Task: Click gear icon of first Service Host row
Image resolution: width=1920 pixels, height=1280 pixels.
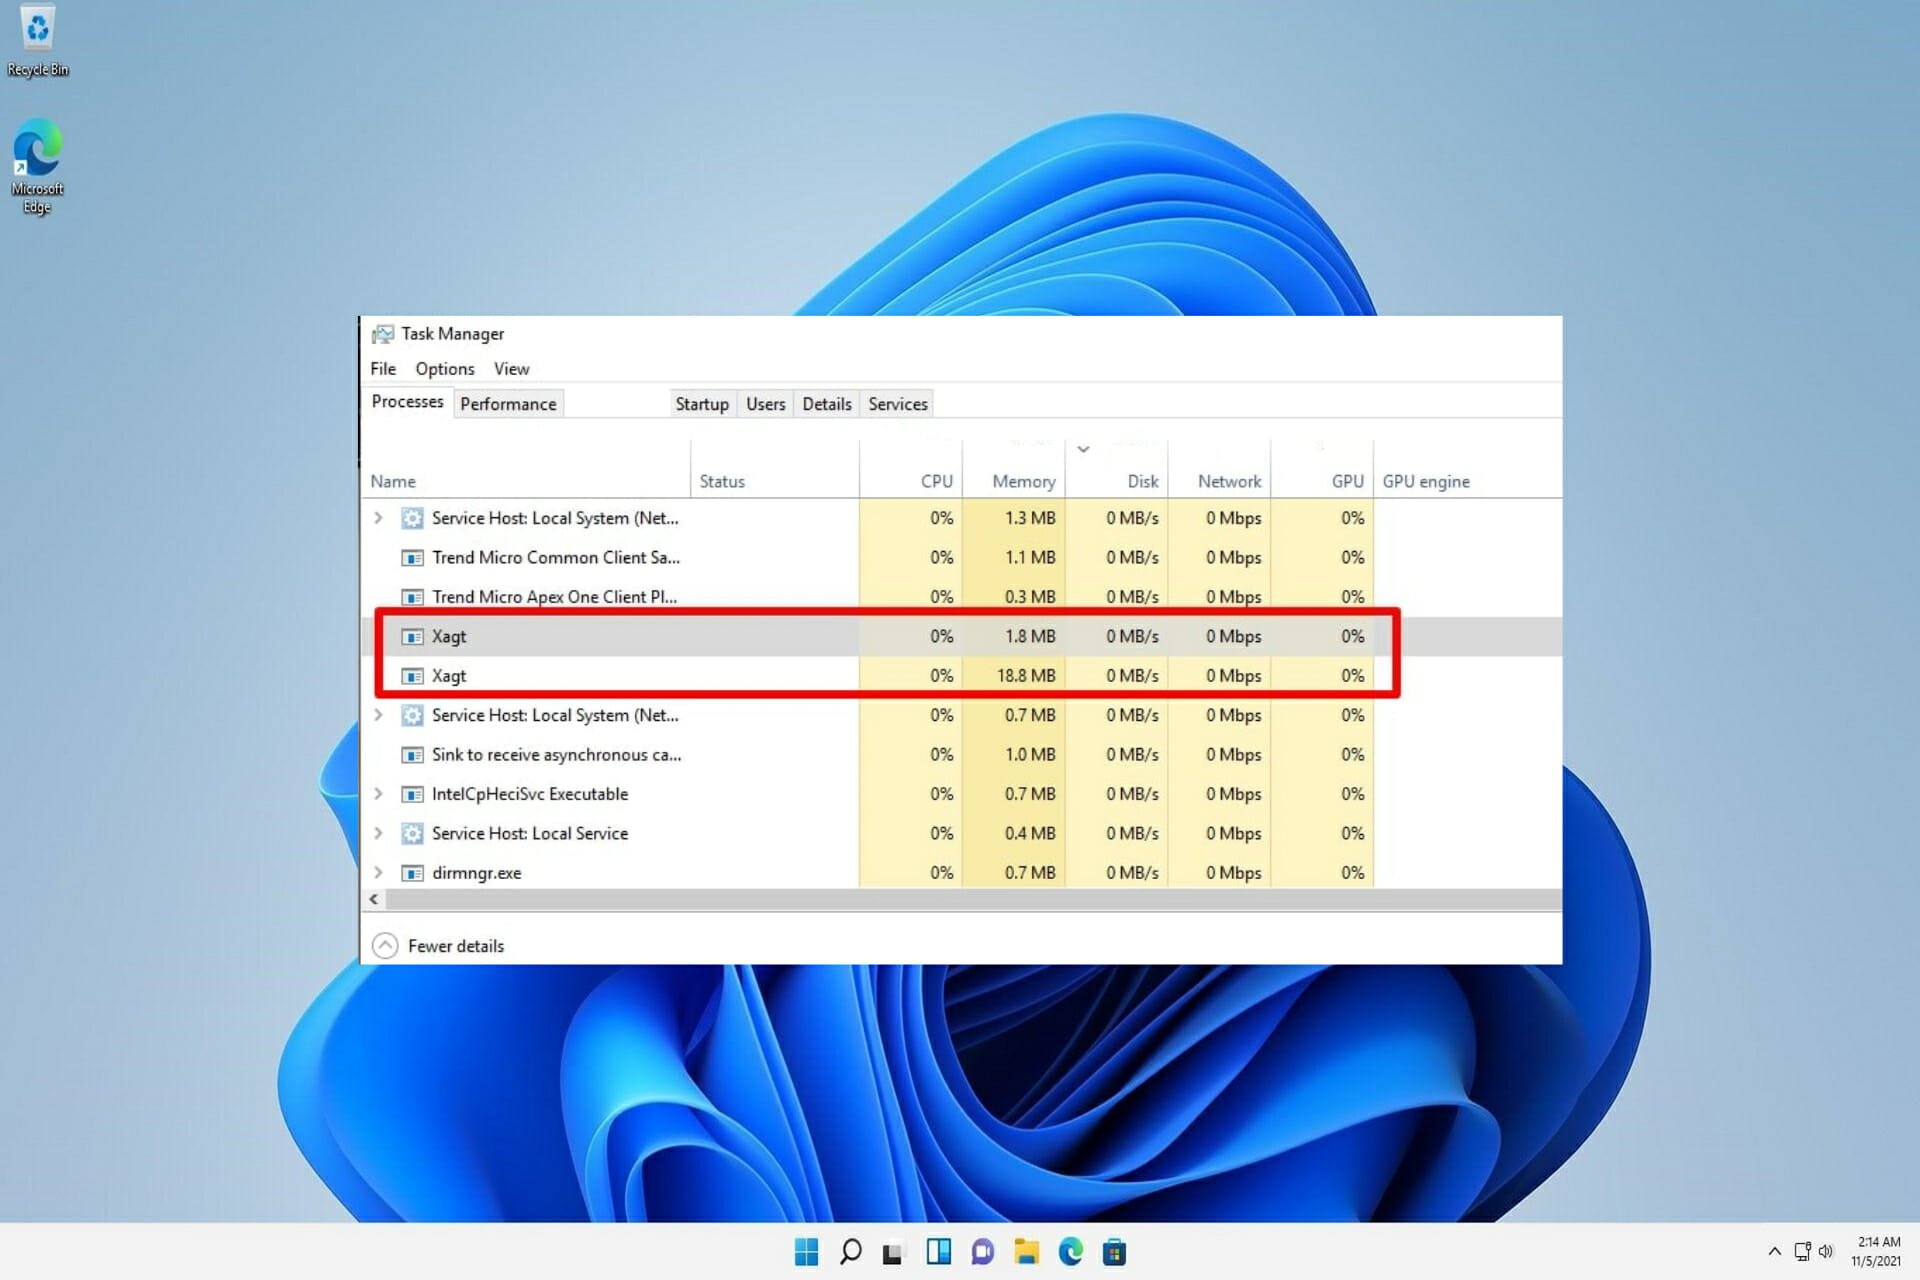Action: 412,518
